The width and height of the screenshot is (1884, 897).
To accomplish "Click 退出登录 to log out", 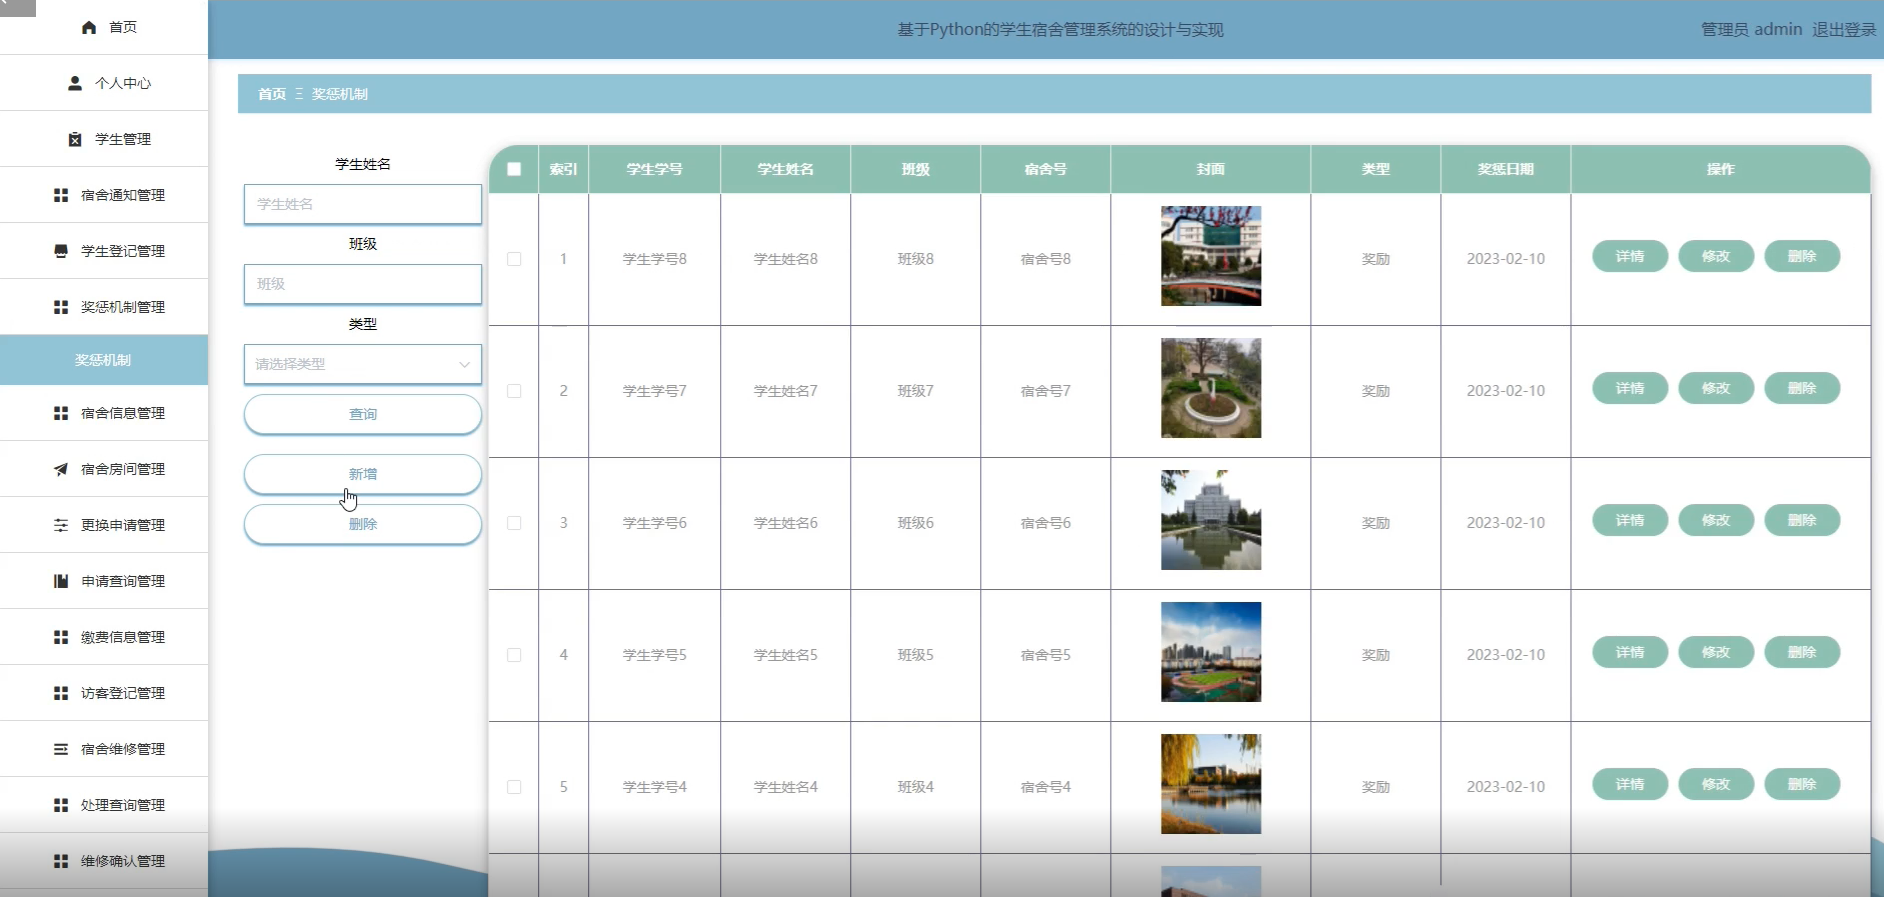I will click(x=1844, y=30).
